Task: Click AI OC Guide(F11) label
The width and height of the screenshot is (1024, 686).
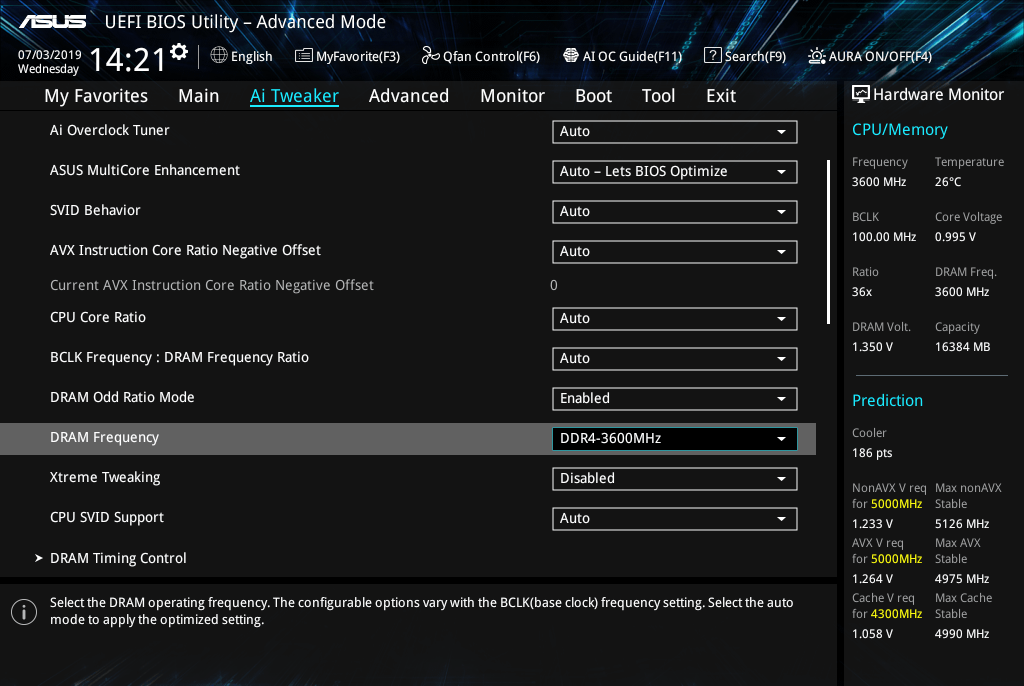Action: pyautogui.click(x=632, y=56)
